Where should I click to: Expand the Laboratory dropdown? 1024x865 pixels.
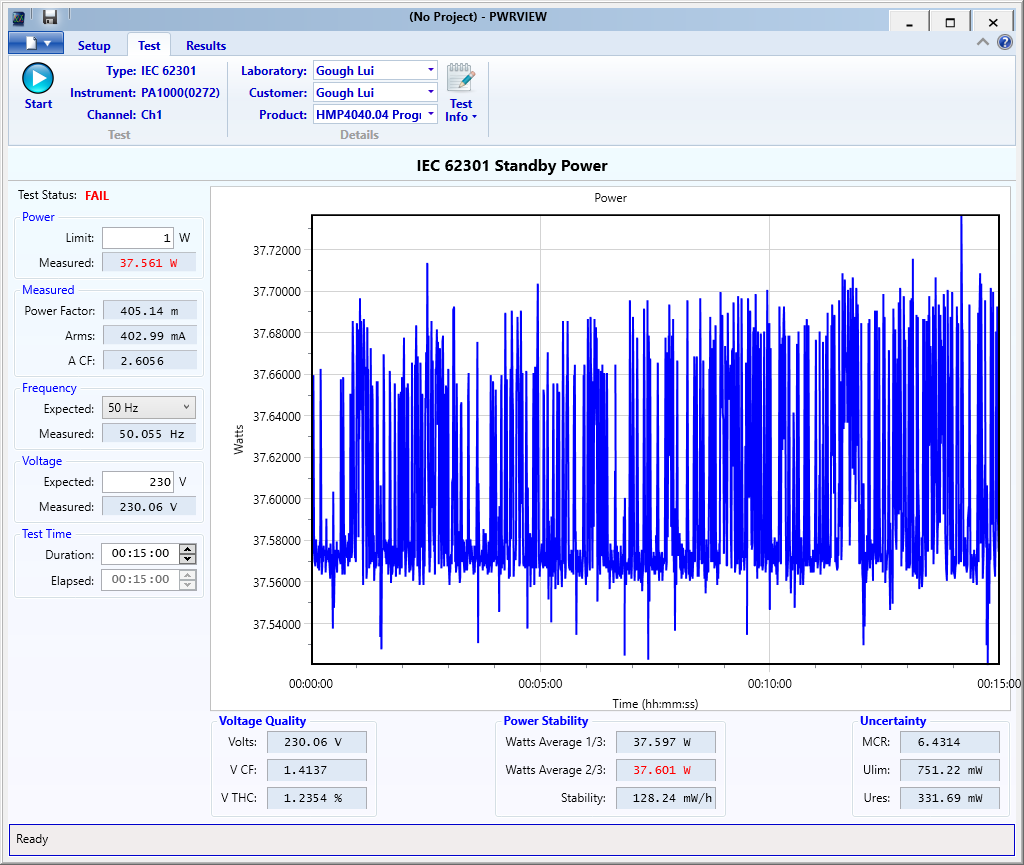tap(430, 70)
